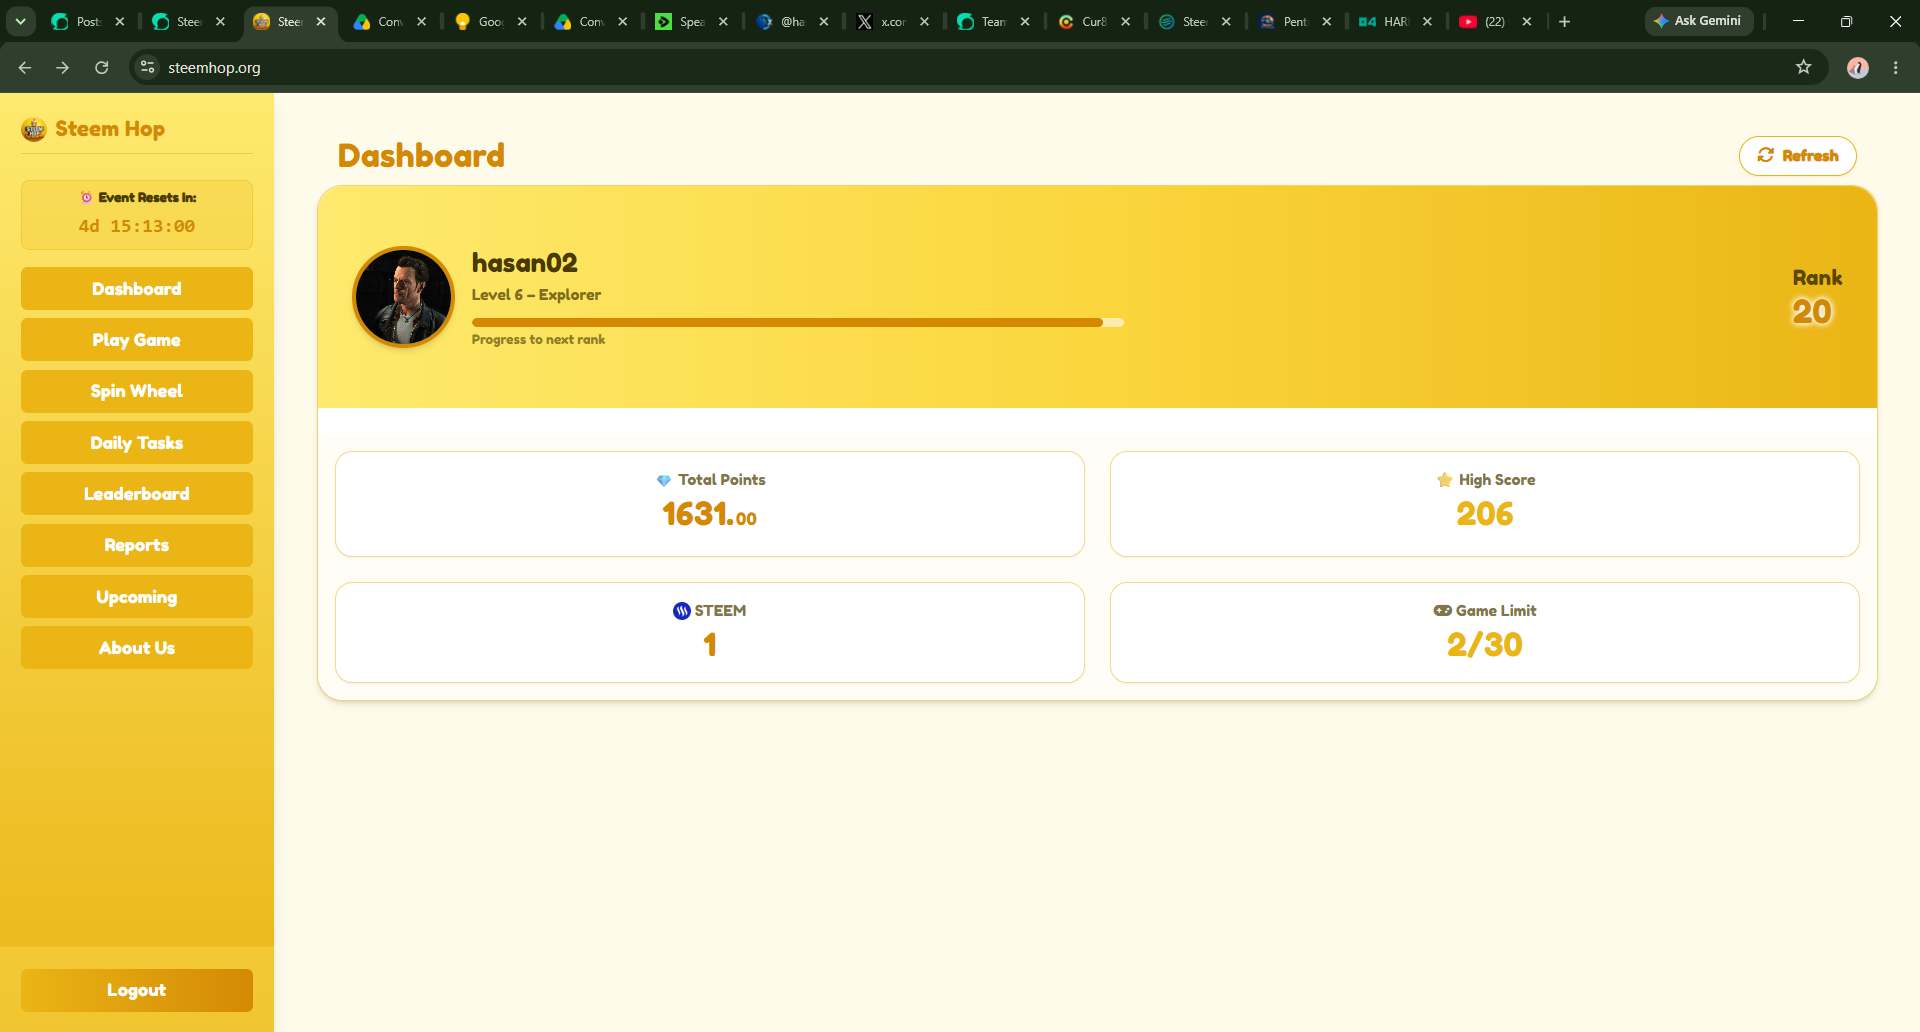
Task: Click the Steem Hop title text
Action: tap(110, 129)
